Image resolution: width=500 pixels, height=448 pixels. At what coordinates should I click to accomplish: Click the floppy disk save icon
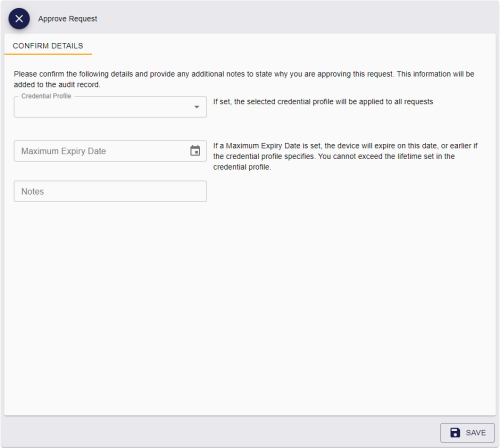pos(455,433)
